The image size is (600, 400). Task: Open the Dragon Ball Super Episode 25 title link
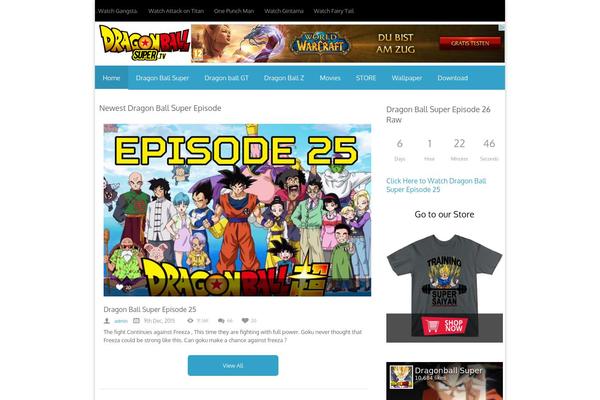coord(150,309)
